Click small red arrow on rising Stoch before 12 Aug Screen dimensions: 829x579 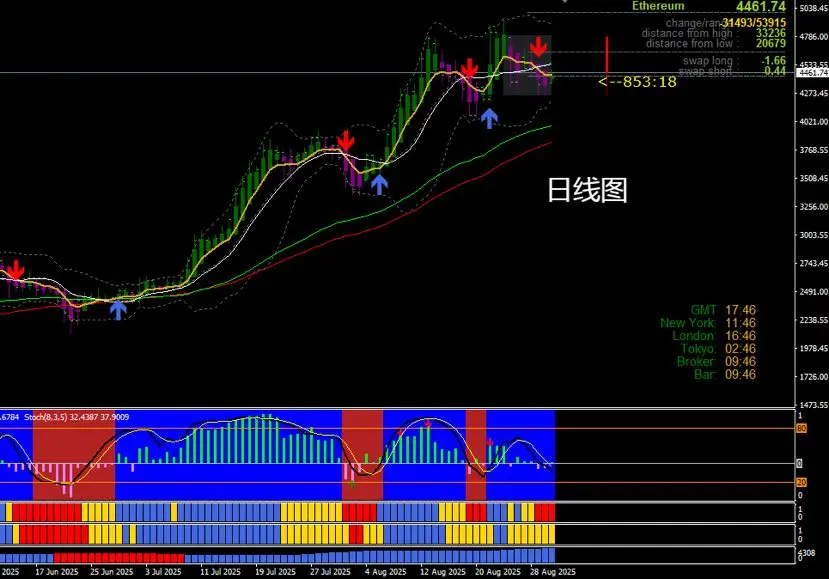click(400, 433)
